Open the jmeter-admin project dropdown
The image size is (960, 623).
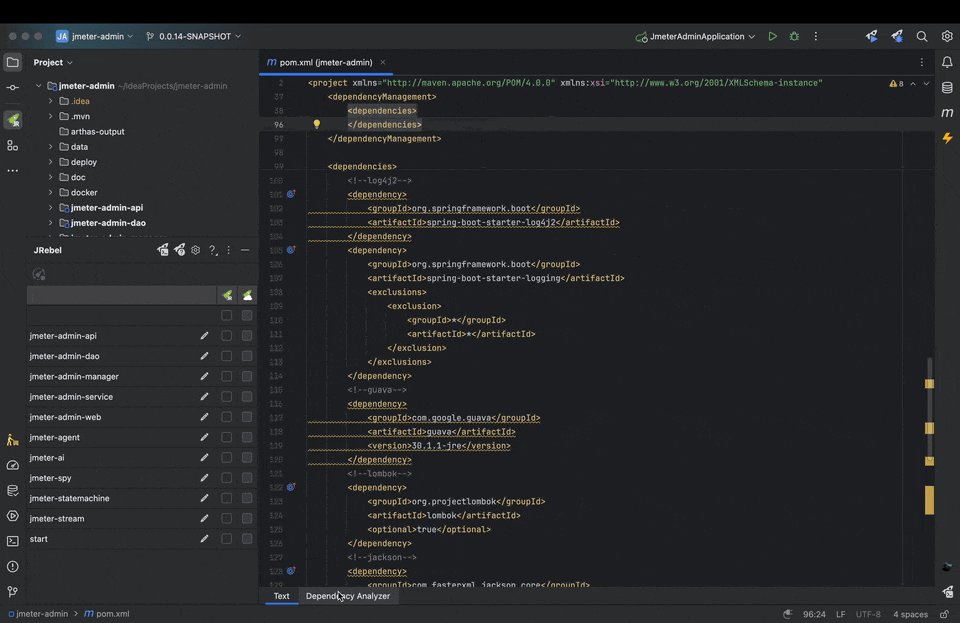(94, 37)
